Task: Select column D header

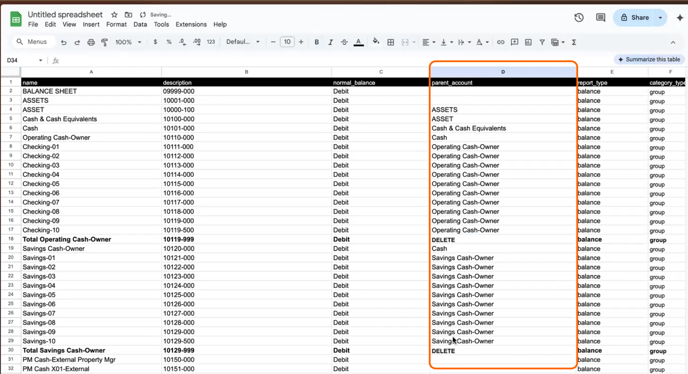Action: click(502, 72)
